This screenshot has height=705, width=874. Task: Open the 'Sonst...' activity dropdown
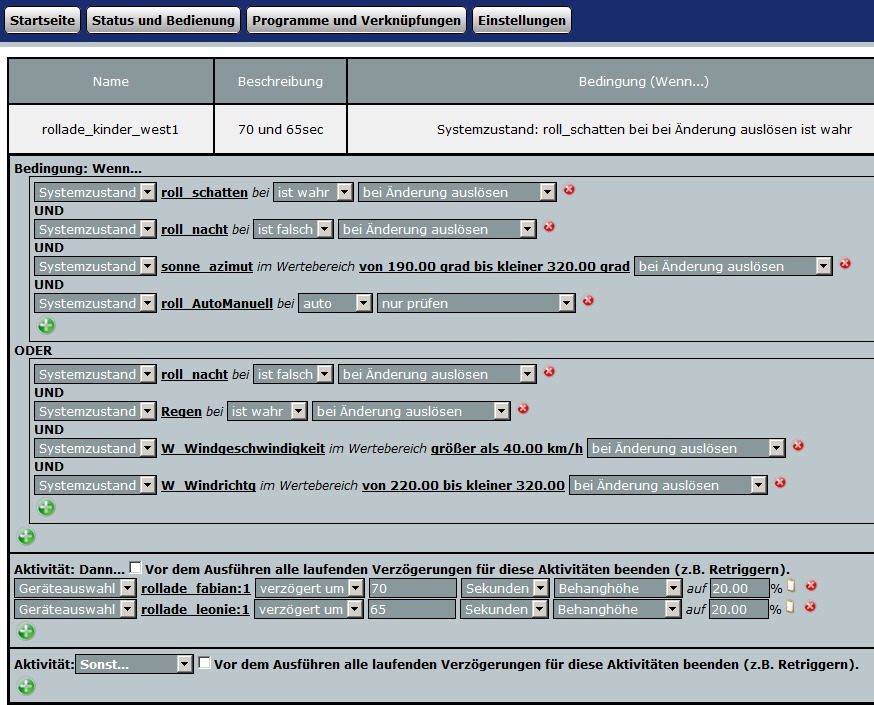(134, 664)
